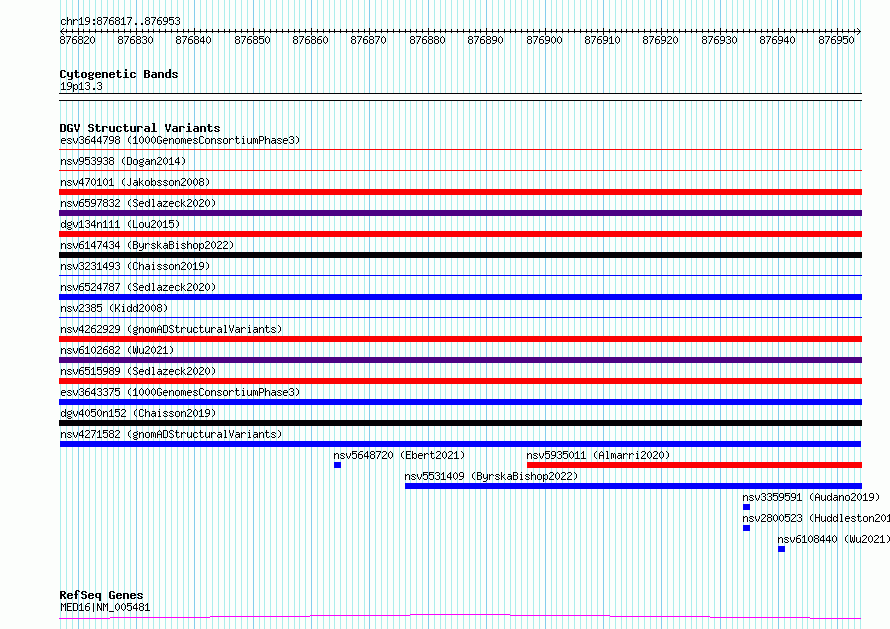890x629 pixels.
Task: Open the nsv2385 Kidd2008 label
Action: (114, 308)
